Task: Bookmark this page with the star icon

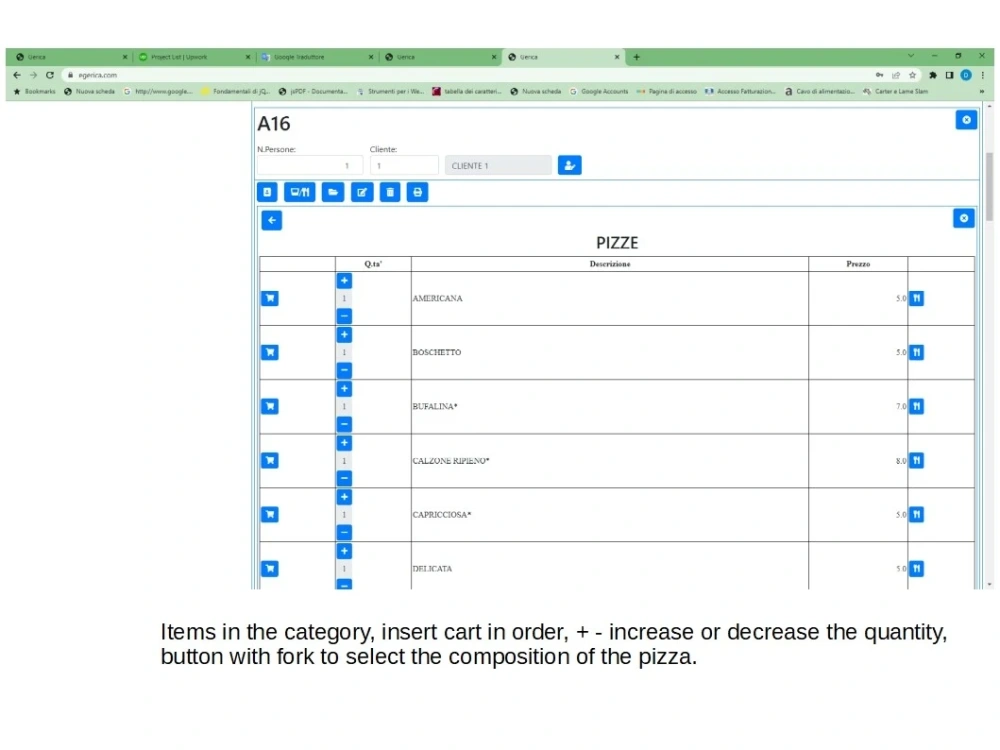Action: coord(912,75)
